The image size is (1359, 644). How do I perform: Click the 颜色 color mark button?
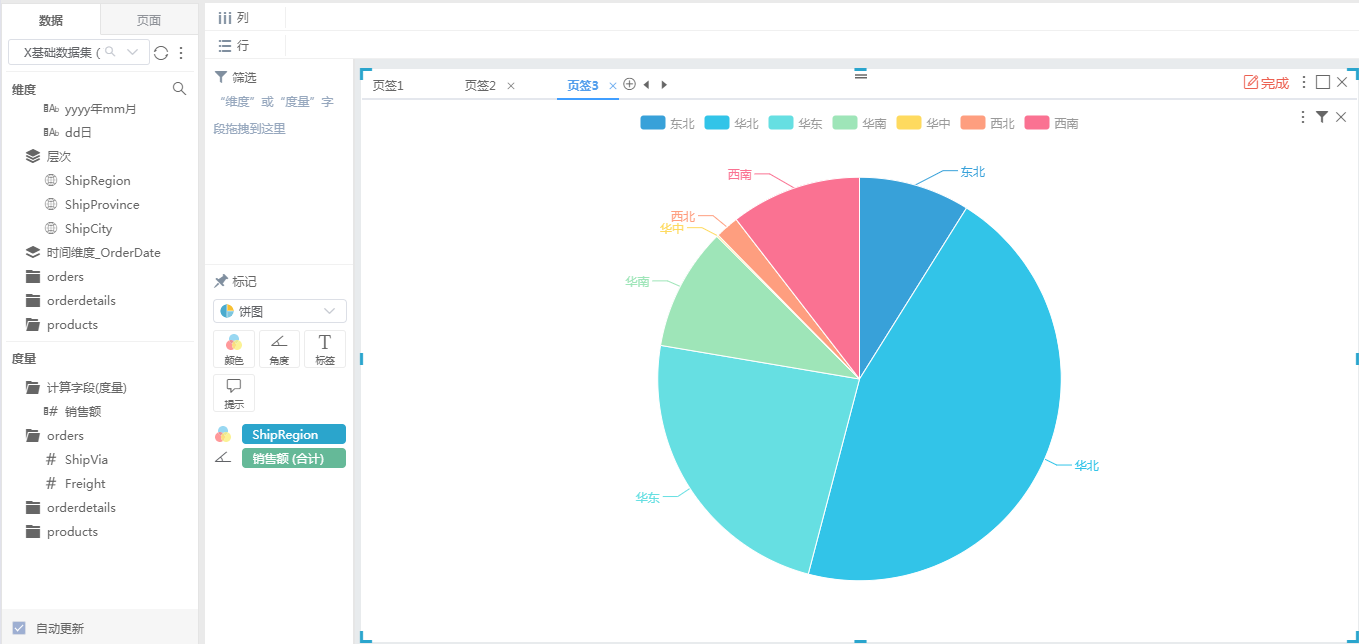(234, 348)
